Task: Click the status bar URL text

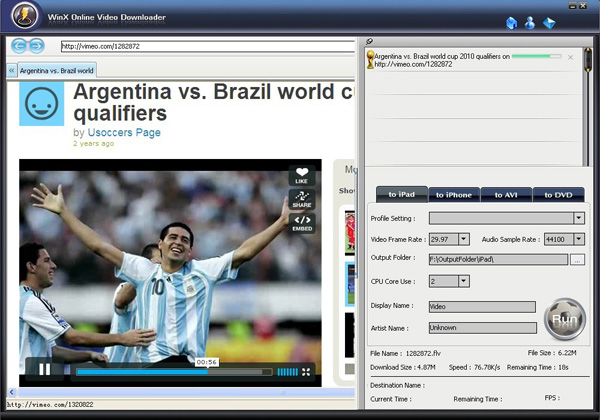Action: (50, 404)
